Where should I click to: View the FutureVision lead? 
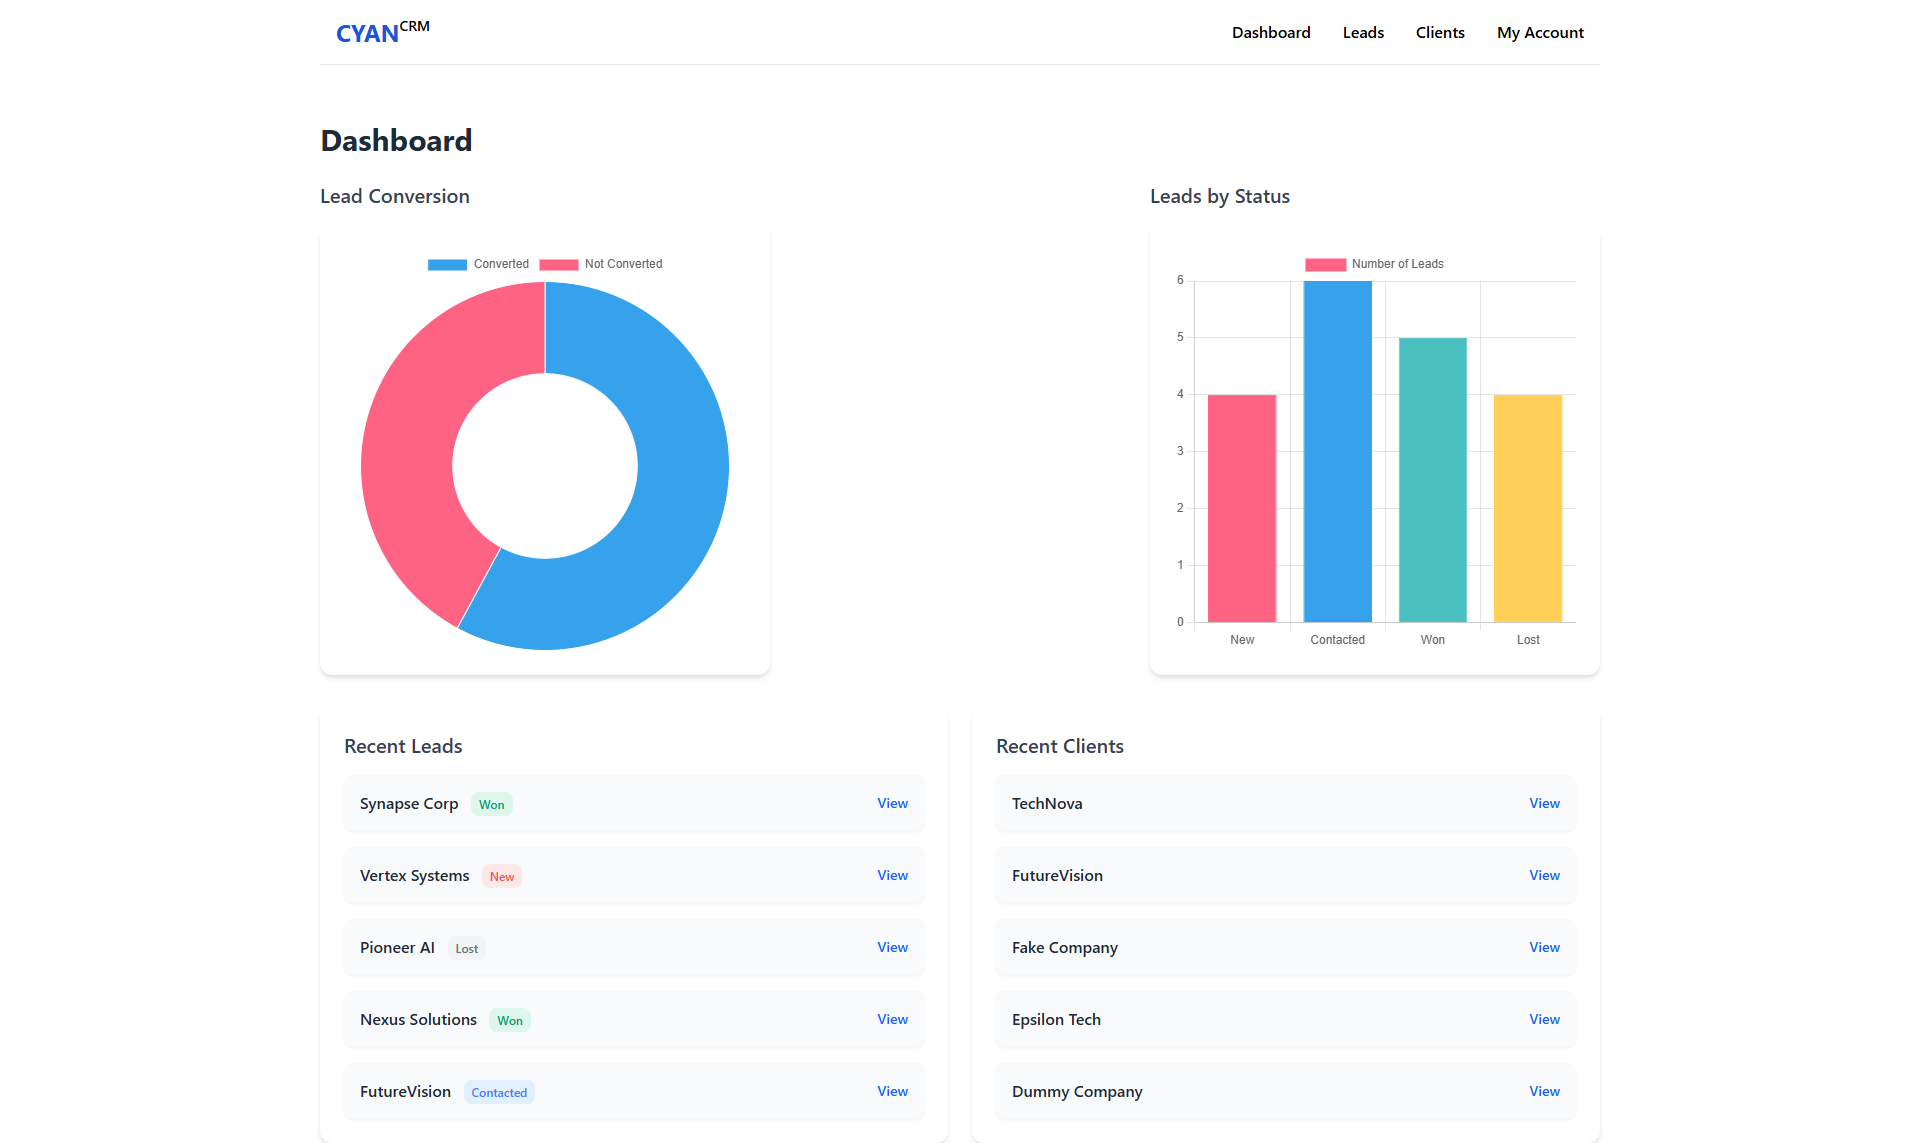coord(892,1091)
